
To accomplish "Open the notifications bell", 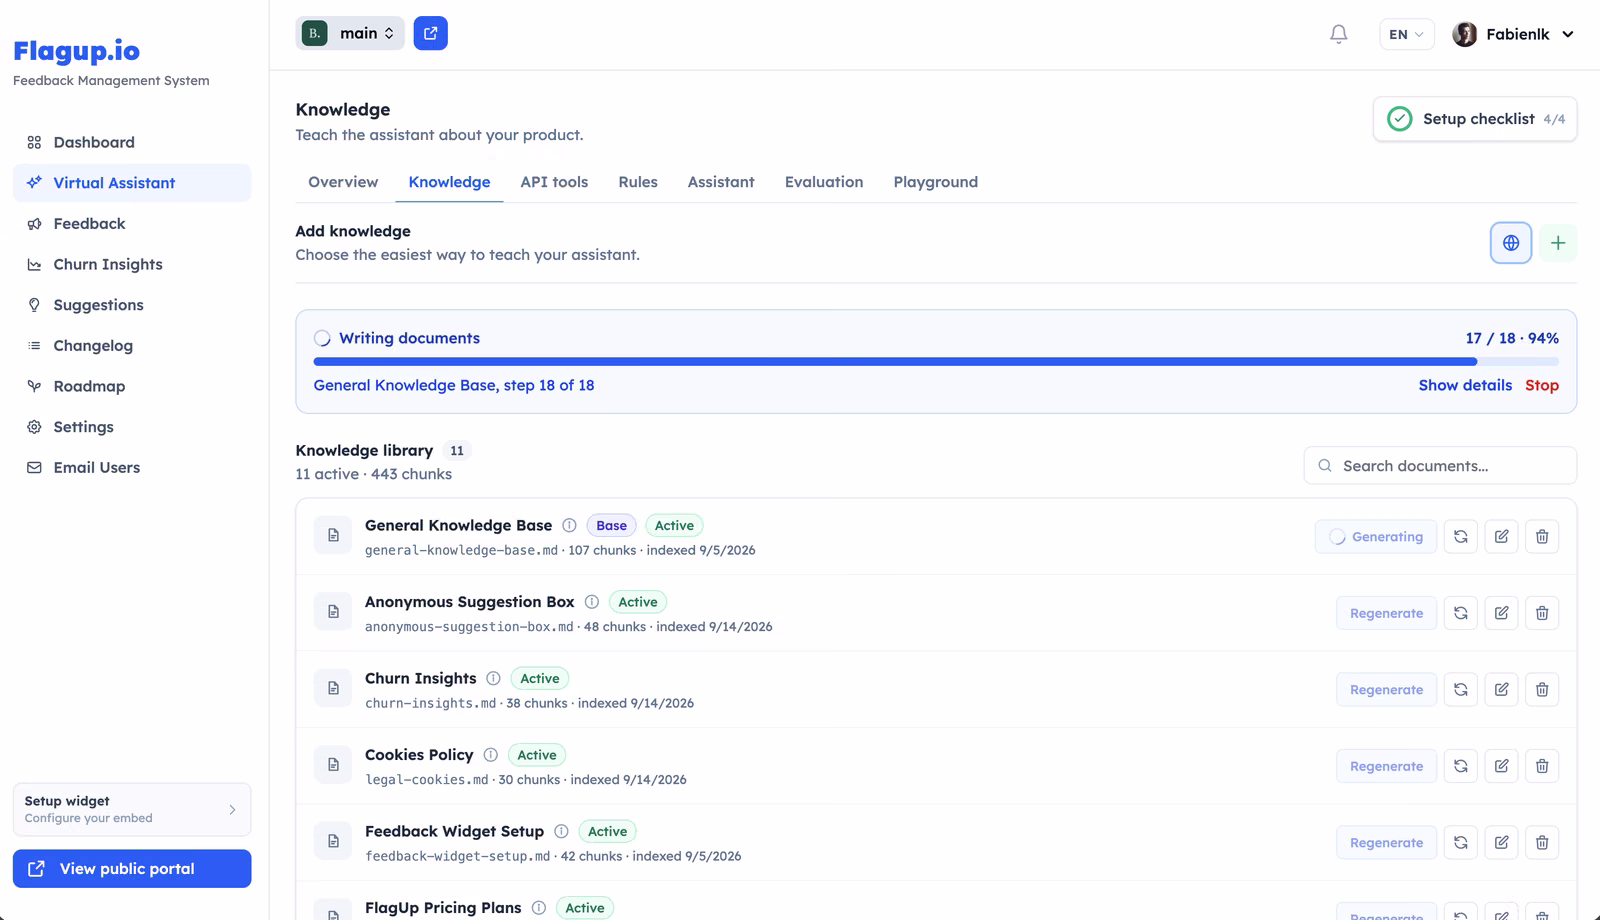I will [1338, 34].
